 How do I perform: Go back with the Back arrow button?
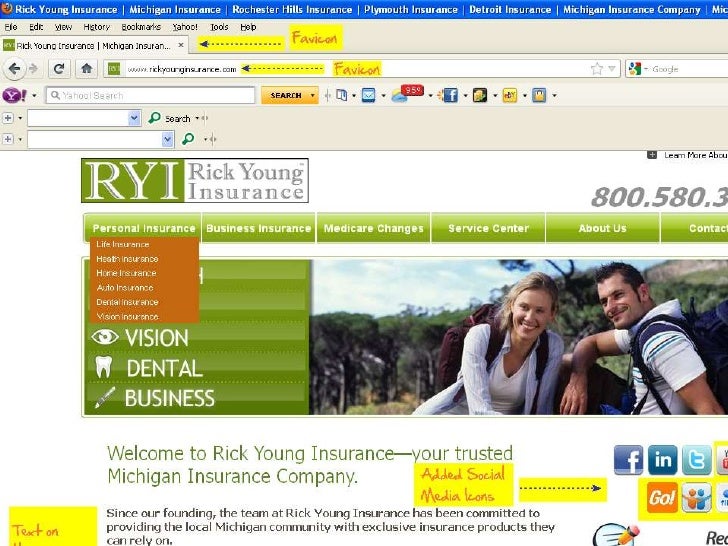(14, 69)
